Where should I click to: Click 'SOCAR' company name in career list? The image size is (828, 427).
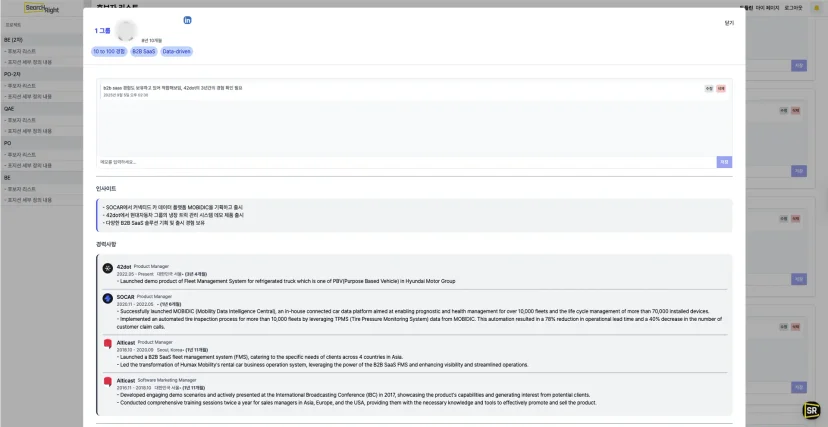click(x=125, y=297)
